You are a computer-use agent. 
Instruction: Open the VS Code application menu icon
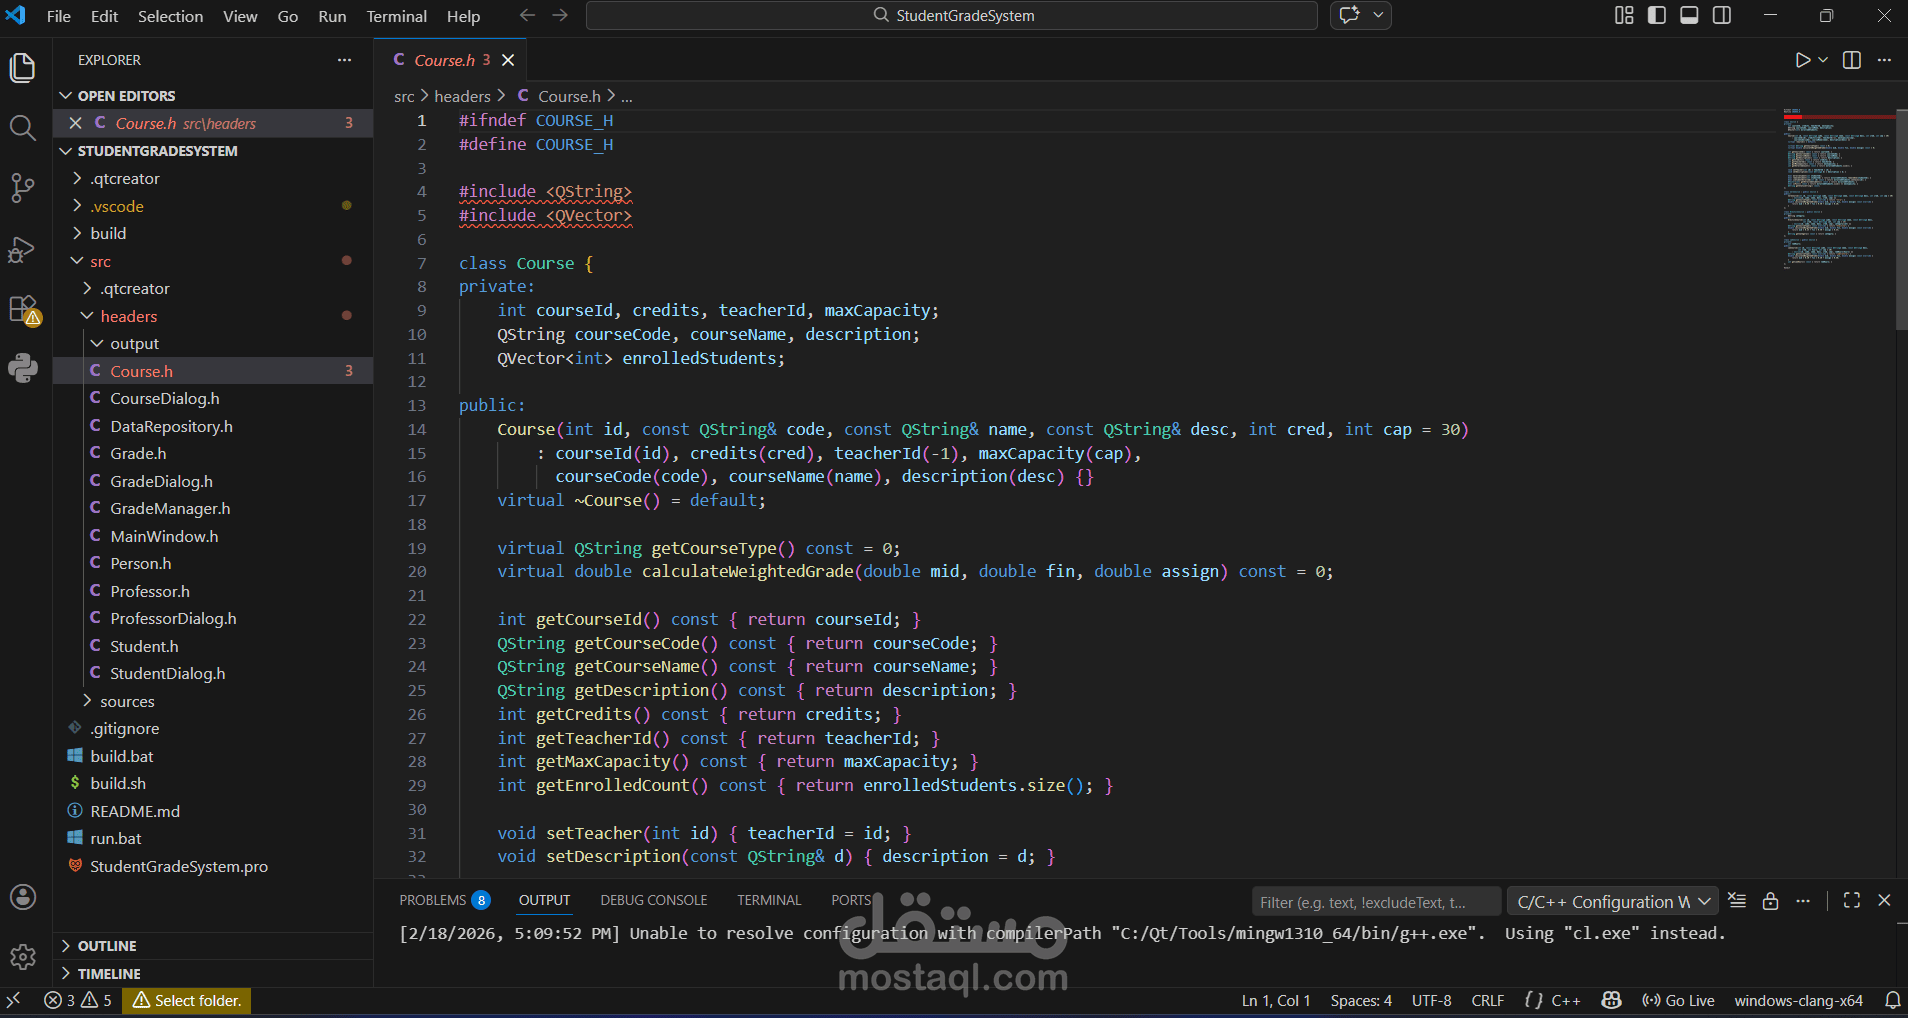16,15
